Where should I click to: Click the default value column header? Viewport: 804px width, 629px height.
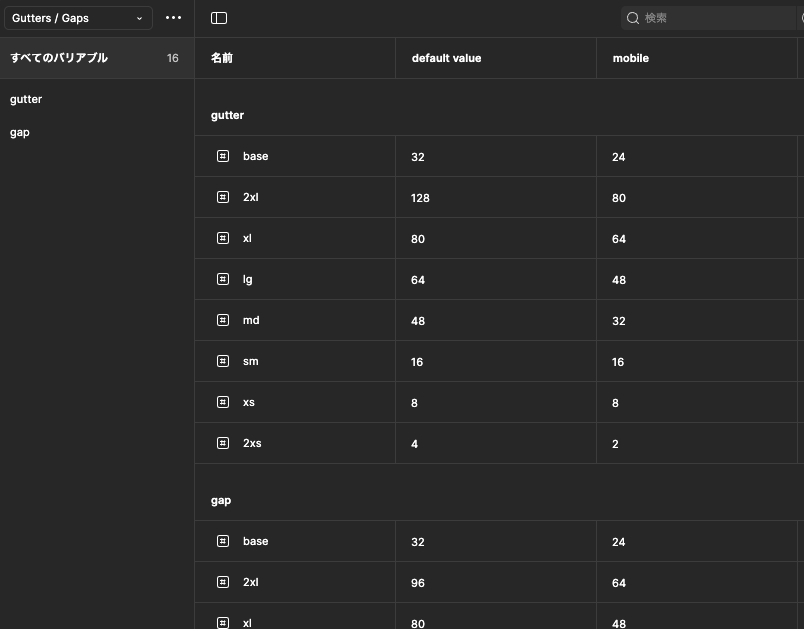447,58
